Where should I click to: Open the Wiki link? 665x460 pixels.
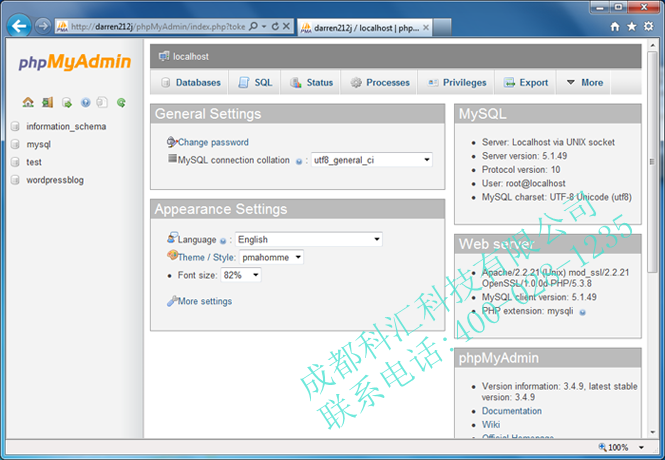click(x=491, y=424)
